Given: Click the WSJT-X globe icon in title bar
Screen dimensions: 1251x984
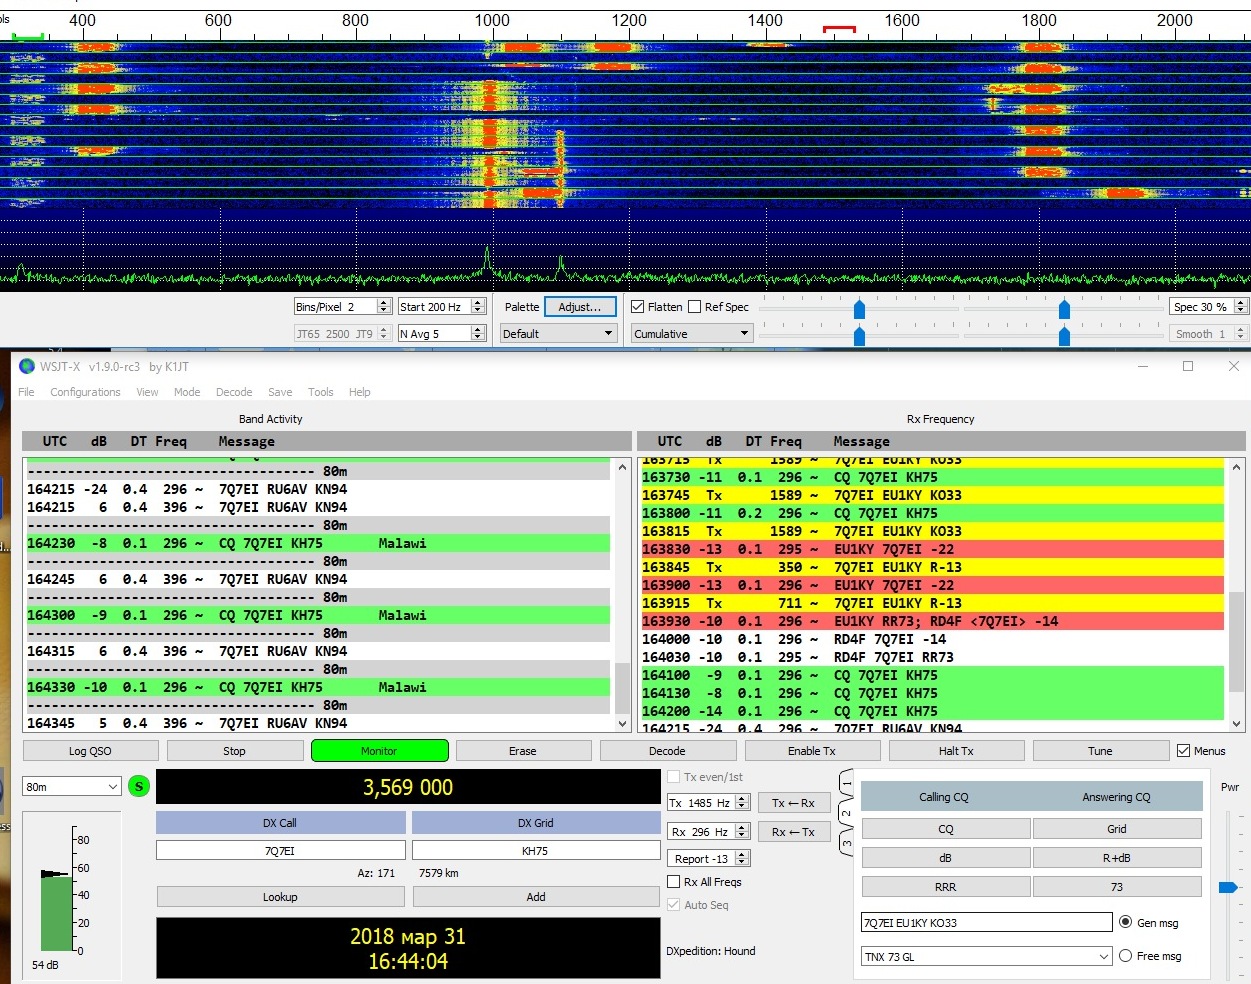Looking at the screenshot, I should point(27,366).
